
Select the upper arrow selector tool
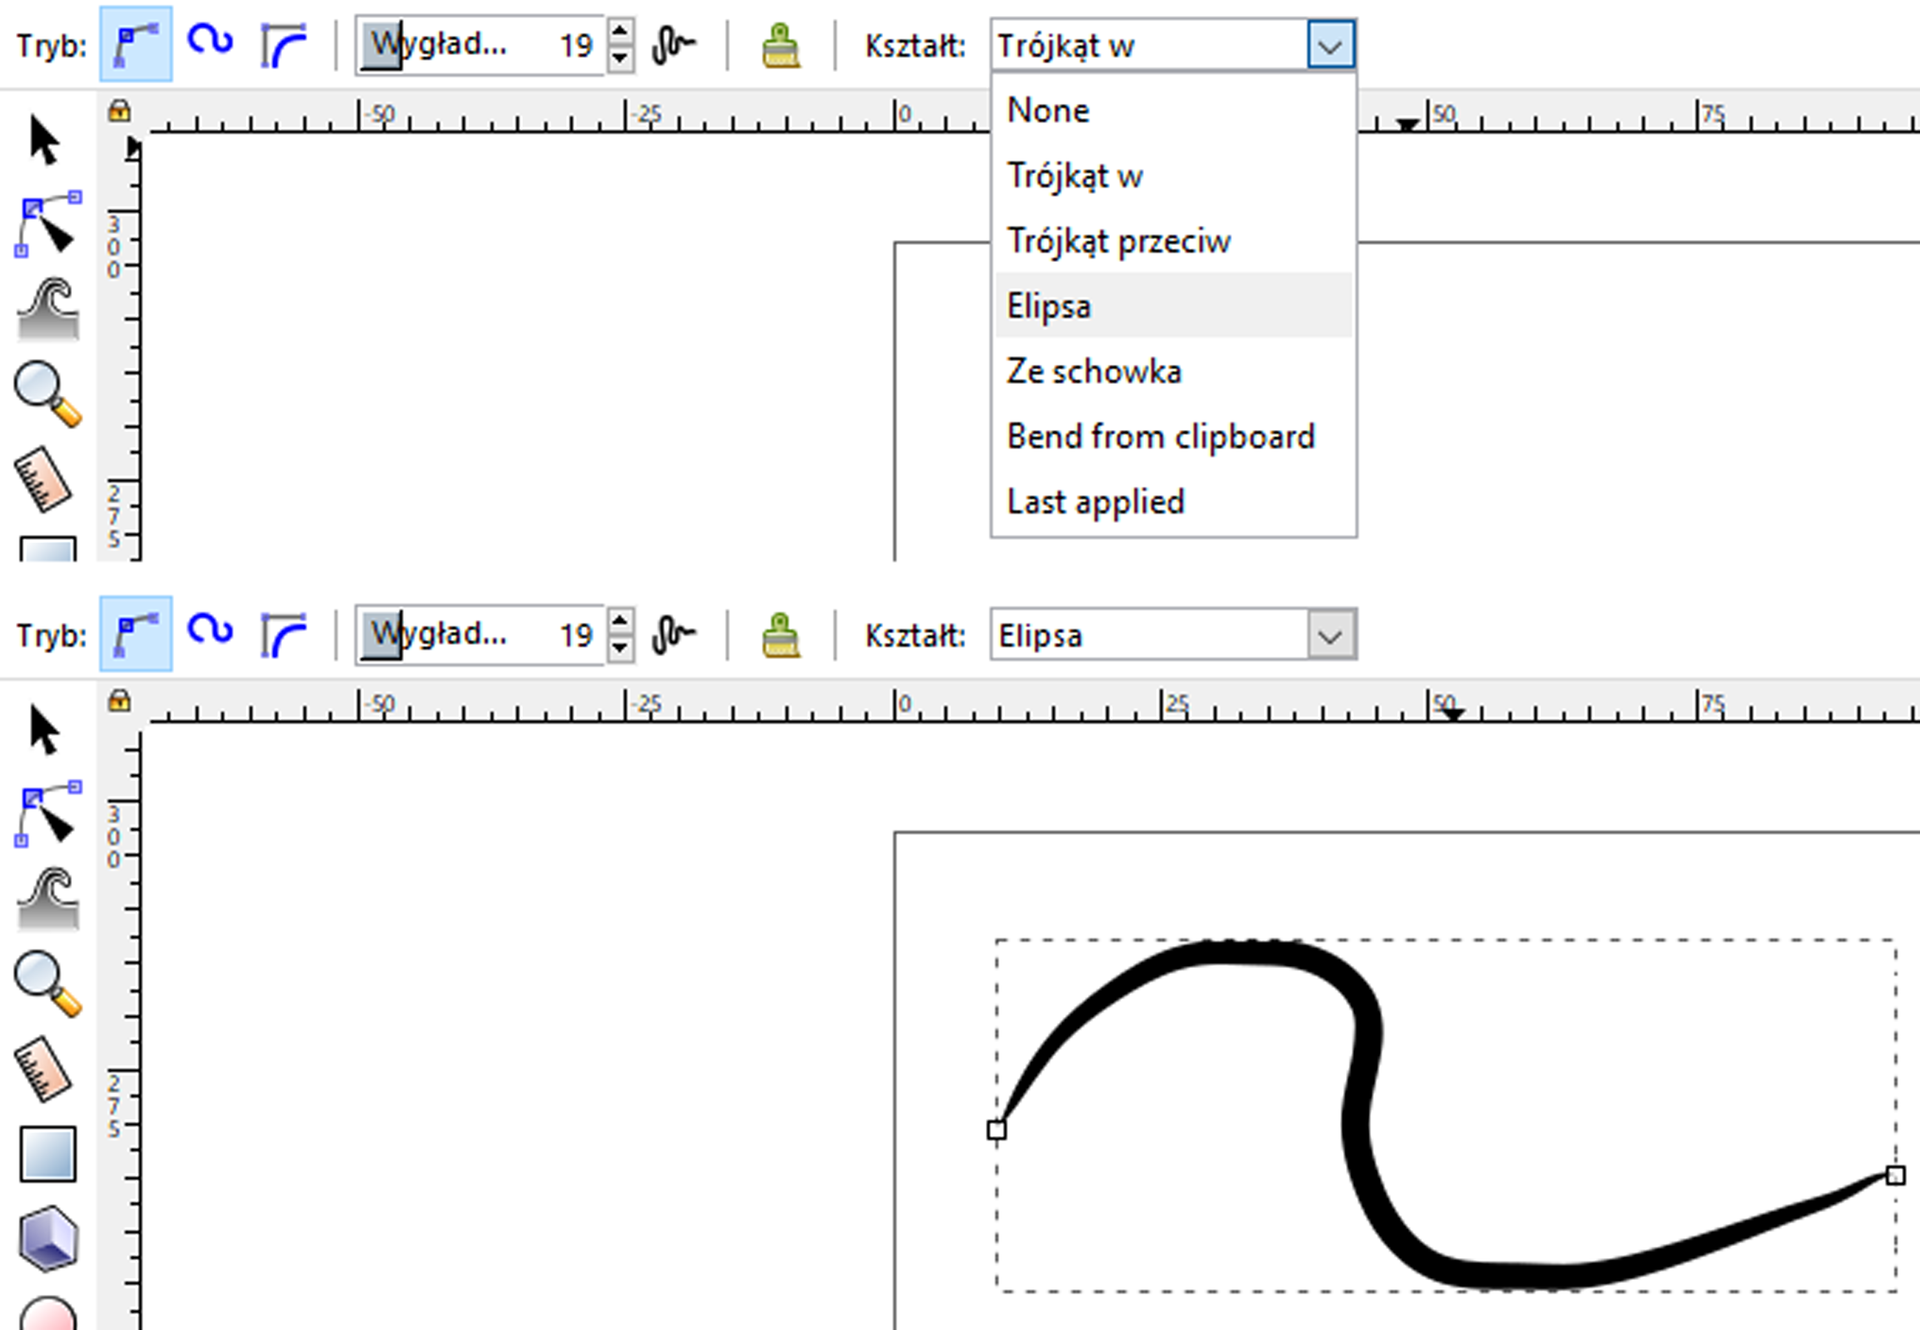pos(45,140)
